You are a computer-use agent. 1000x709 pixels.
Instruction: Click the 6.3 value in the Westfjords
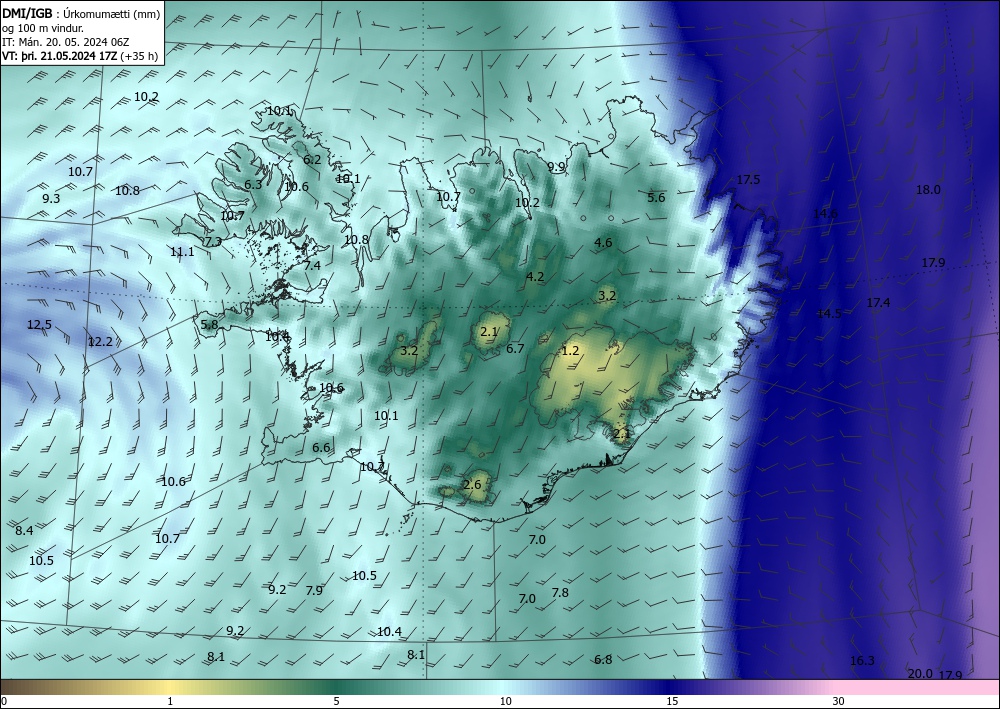[x=253, y=185]
